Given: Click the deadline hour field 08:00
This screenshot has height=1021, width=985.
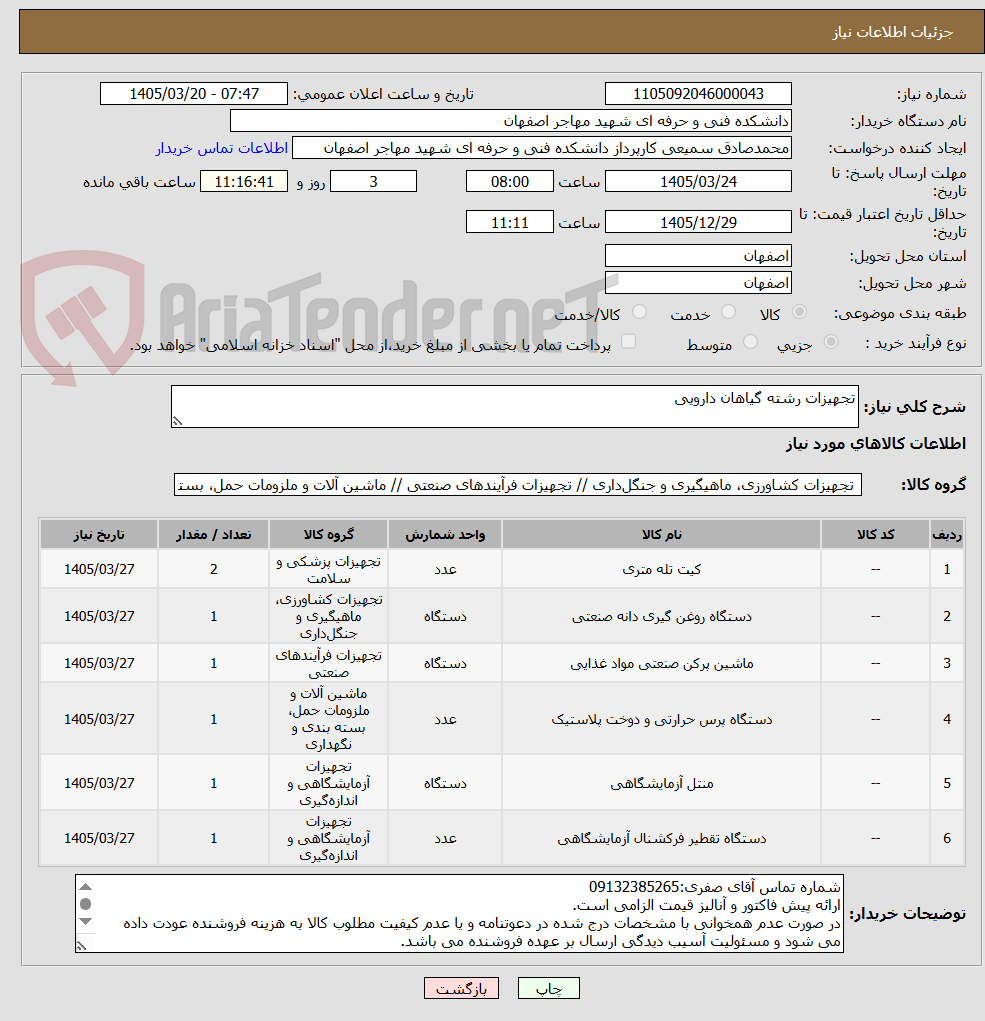Looking at the screenshot, I should [x=510, y=182].
